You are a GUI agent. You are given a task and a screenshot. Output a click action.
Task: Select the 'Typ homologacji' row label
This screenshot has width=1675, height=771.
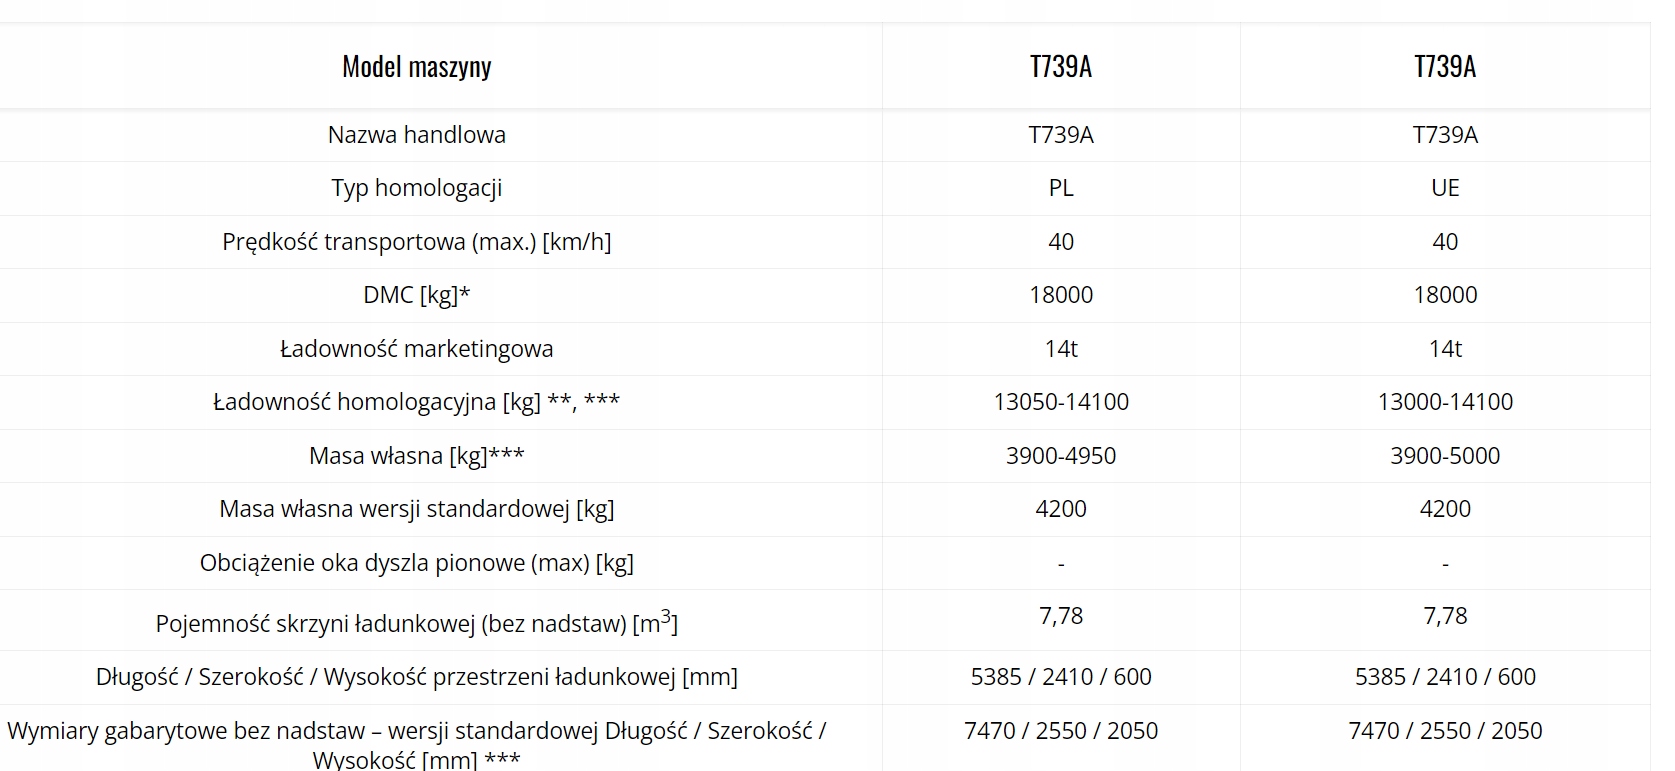pyautogui.click(x=416, y=188)
